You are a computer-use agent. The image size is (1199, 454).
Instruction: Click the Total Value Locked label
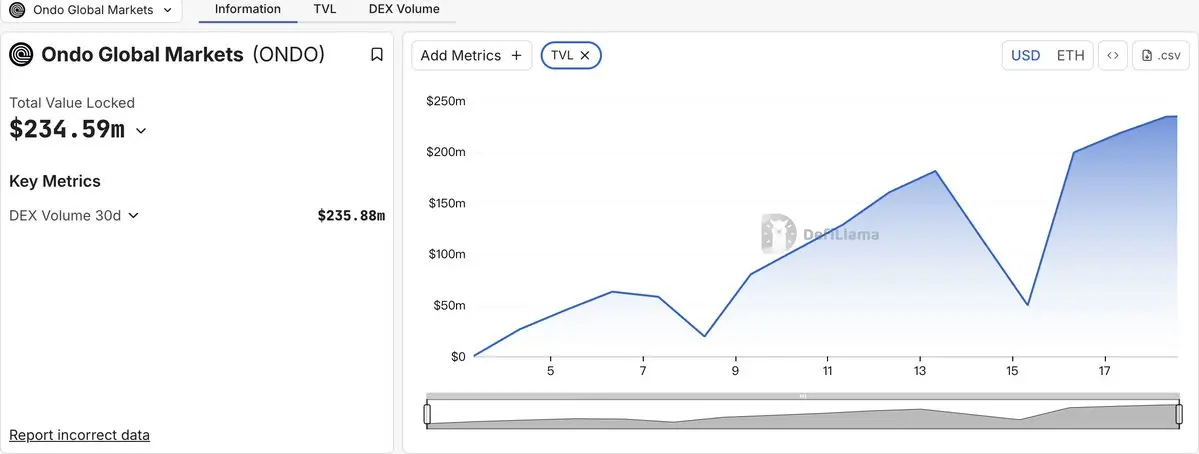pyautogui.click(x=72, y=102)
